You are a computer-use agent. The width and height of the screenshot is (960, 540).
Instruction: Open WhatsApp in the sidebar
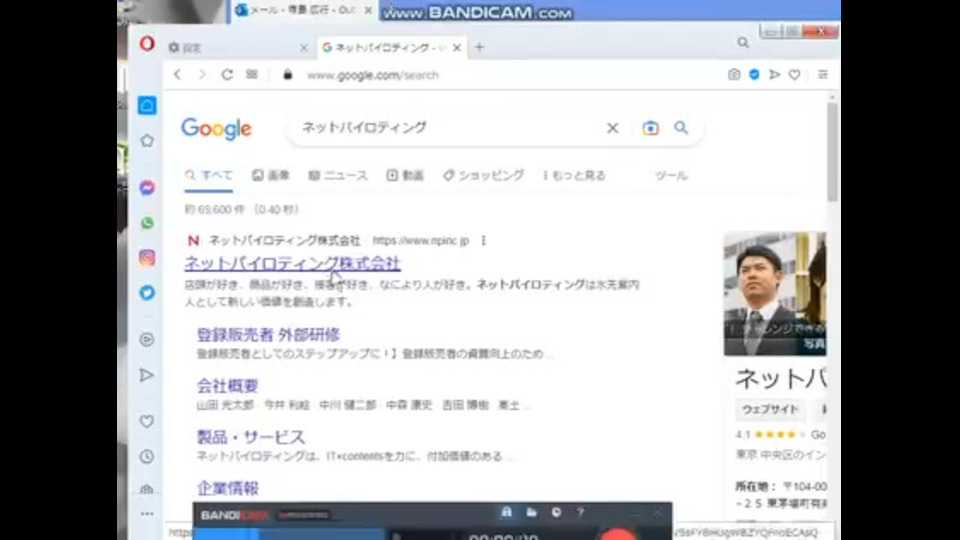point(147,223)
